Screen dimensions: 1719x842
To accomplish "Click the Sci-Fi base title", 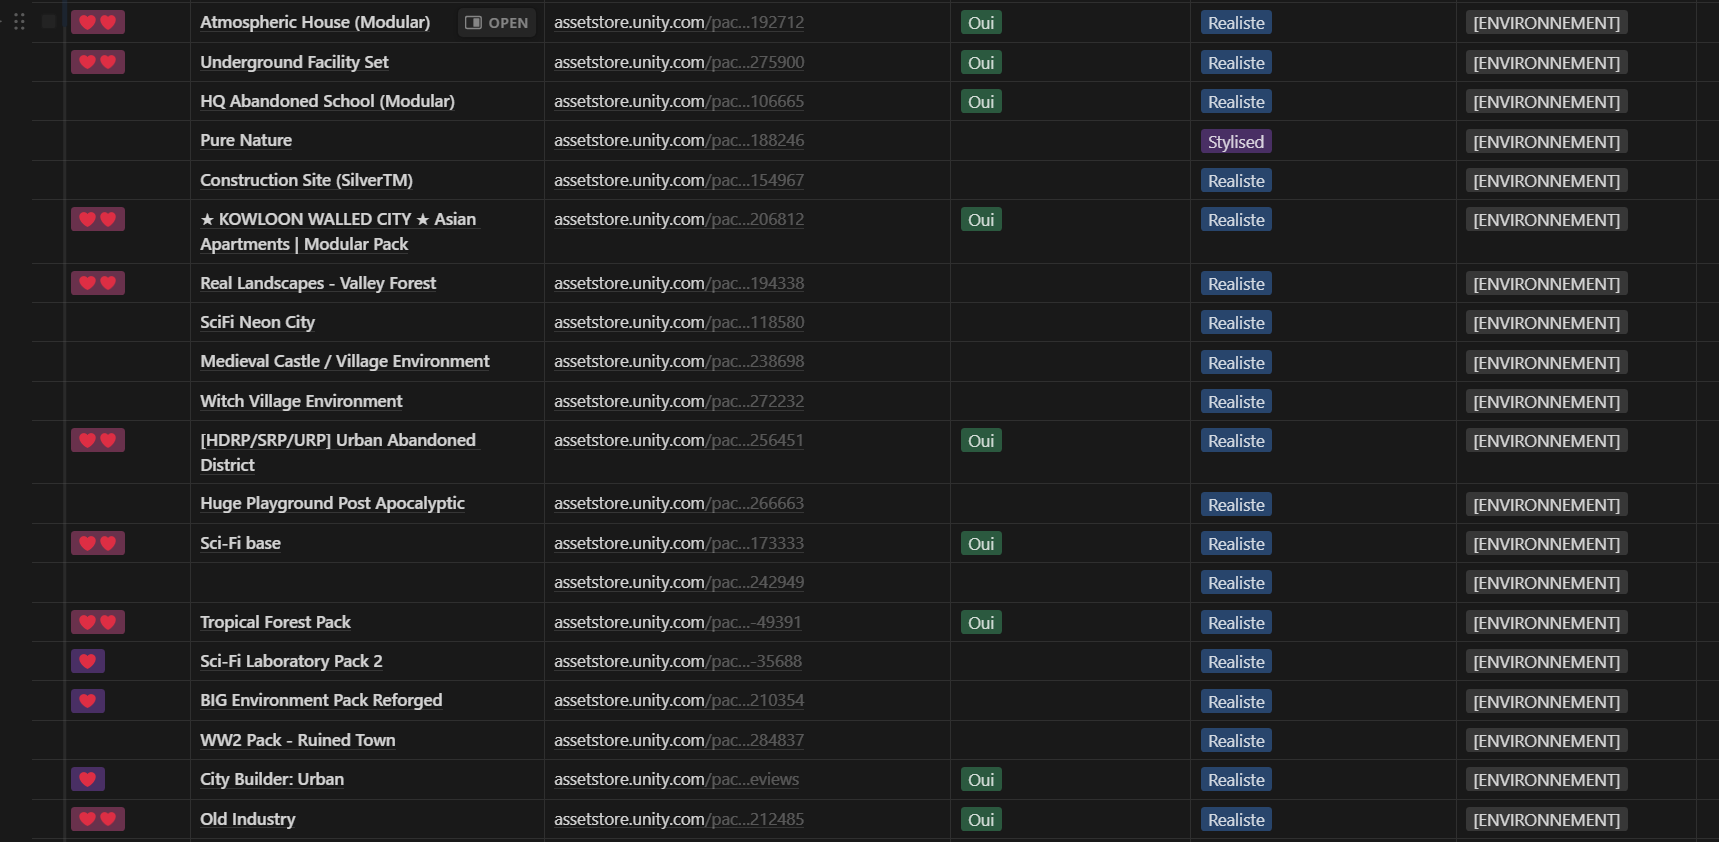I will coord(240,543).
